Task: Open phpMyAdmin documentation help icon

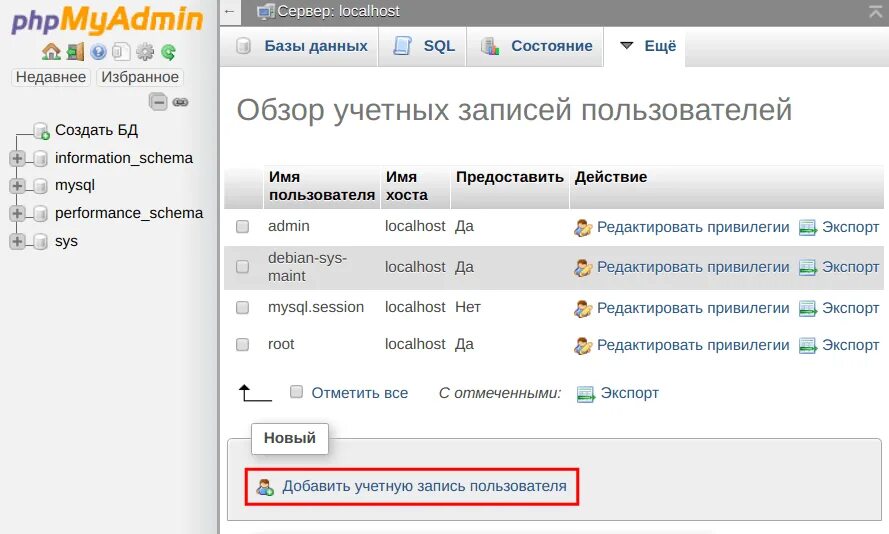Action: (98, 52)
